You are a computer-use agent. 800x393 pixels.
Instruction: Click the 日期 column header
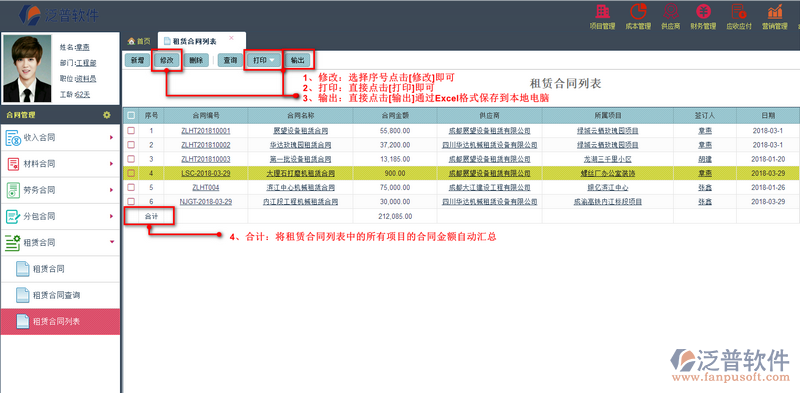[768, 116]
